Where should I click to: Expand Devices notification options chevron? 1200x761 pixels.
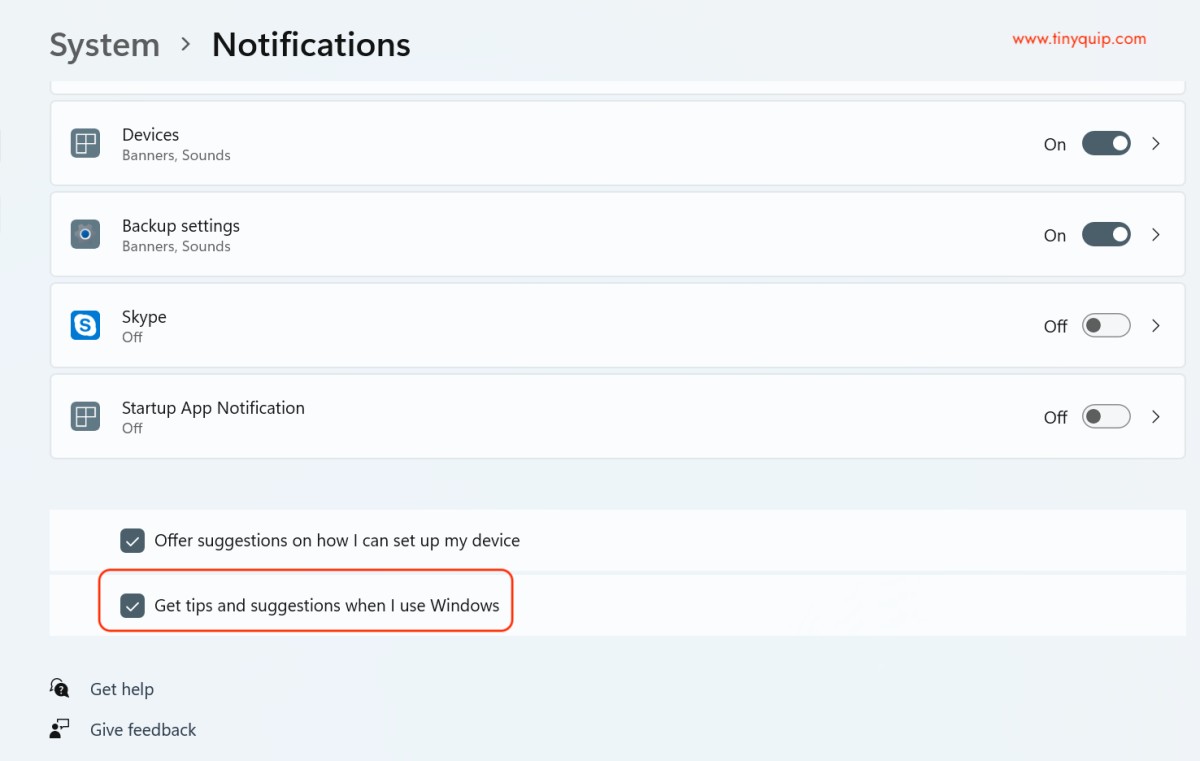[1156, 144]
